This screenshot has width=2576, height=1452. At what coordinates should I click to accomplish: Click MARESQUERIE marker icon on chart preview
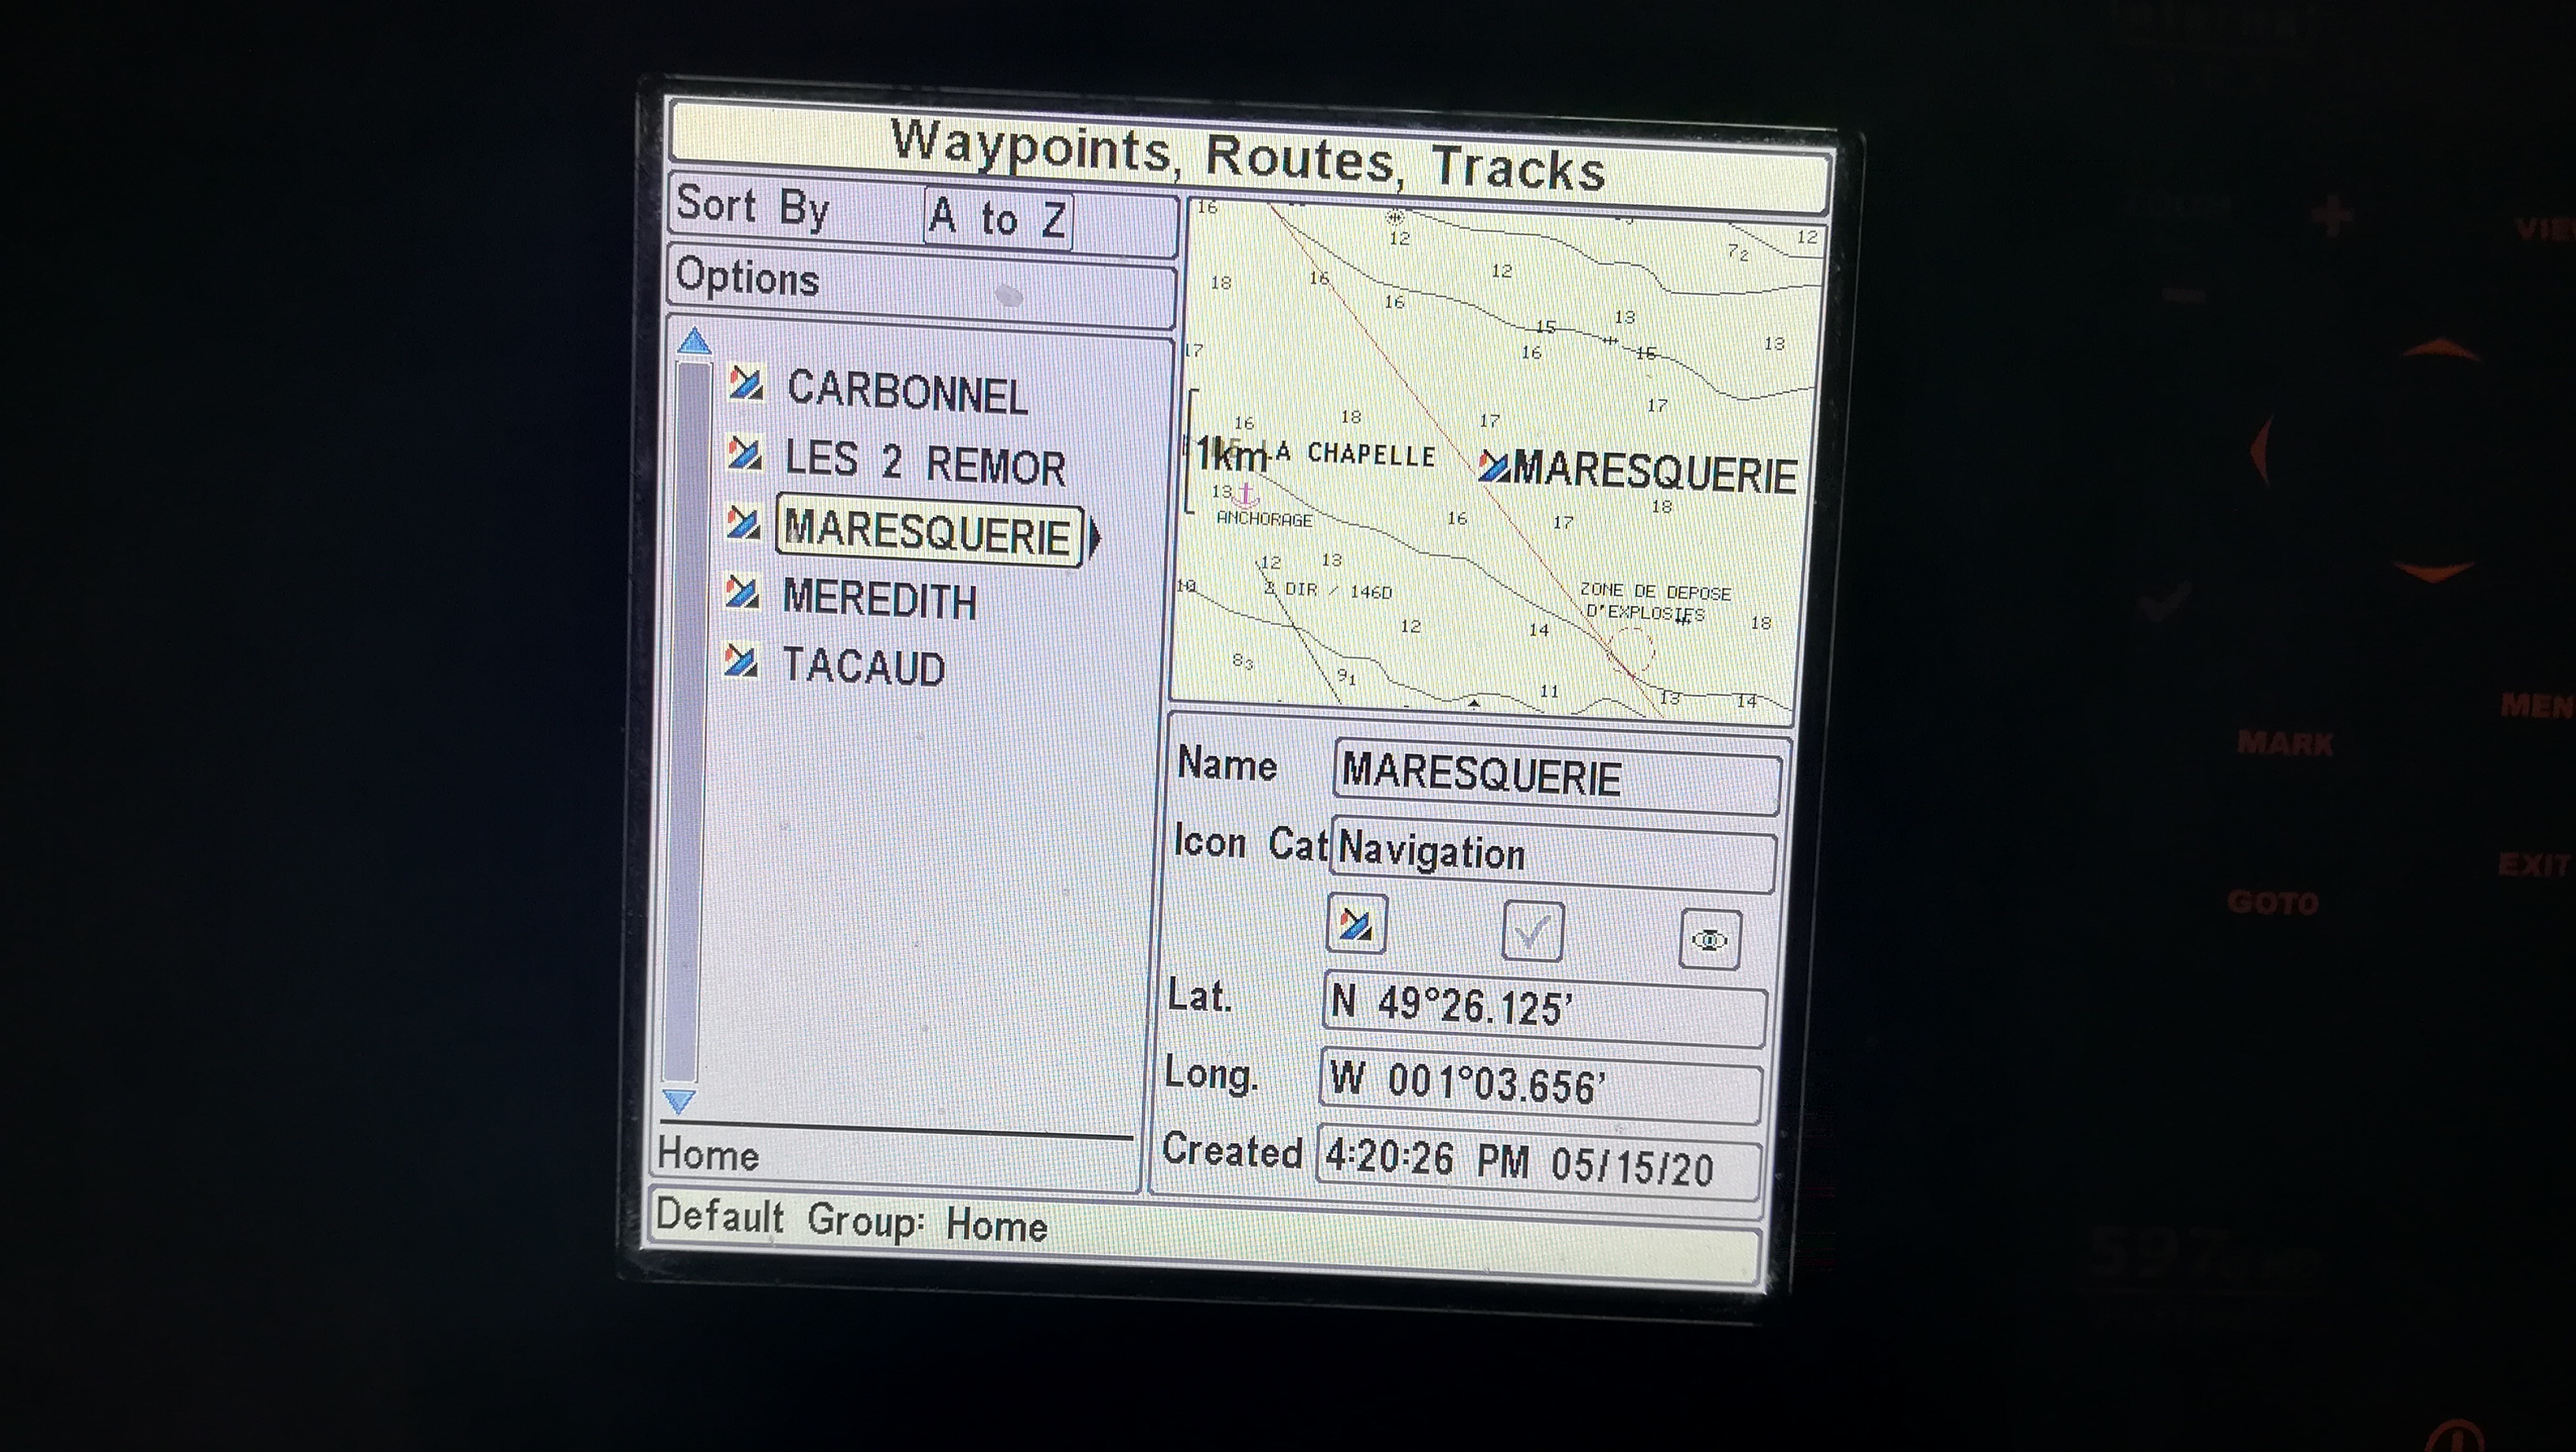point(1493,466)
